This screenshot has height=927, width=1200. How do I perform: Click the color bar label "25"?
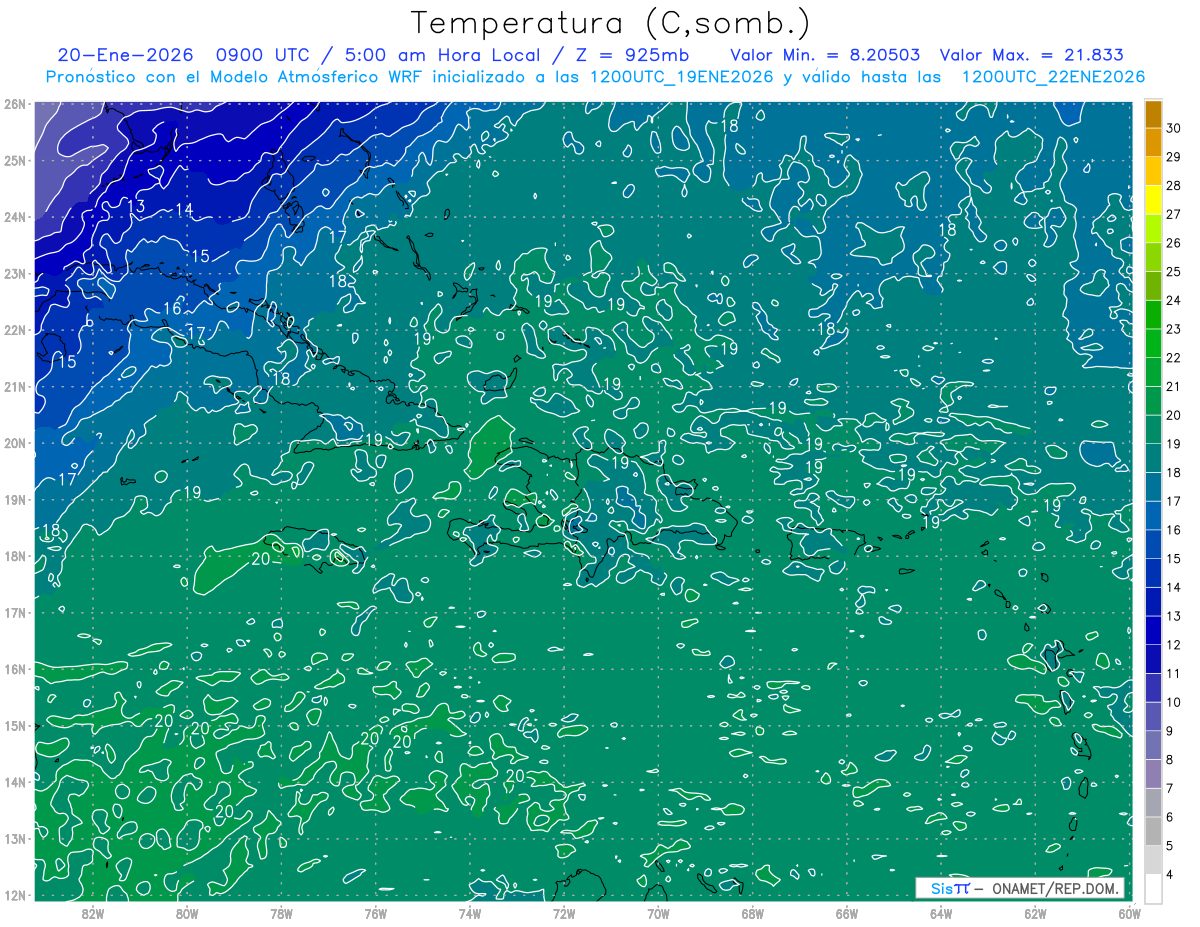point(1174,272)
